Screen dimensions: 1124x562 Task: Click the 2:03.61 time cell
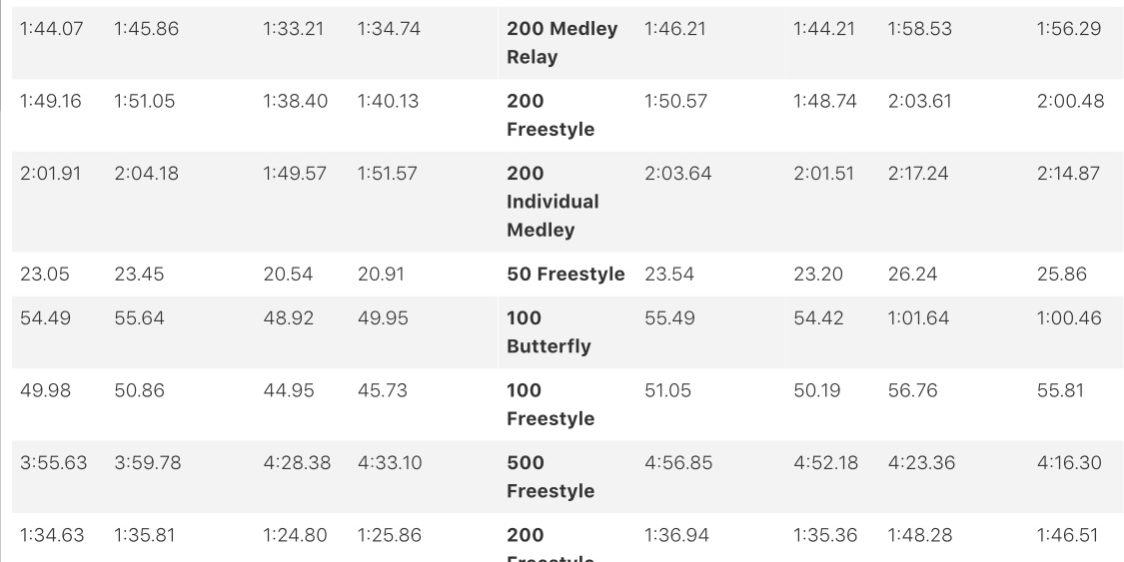pyautogui.click(x=919, y=101)
